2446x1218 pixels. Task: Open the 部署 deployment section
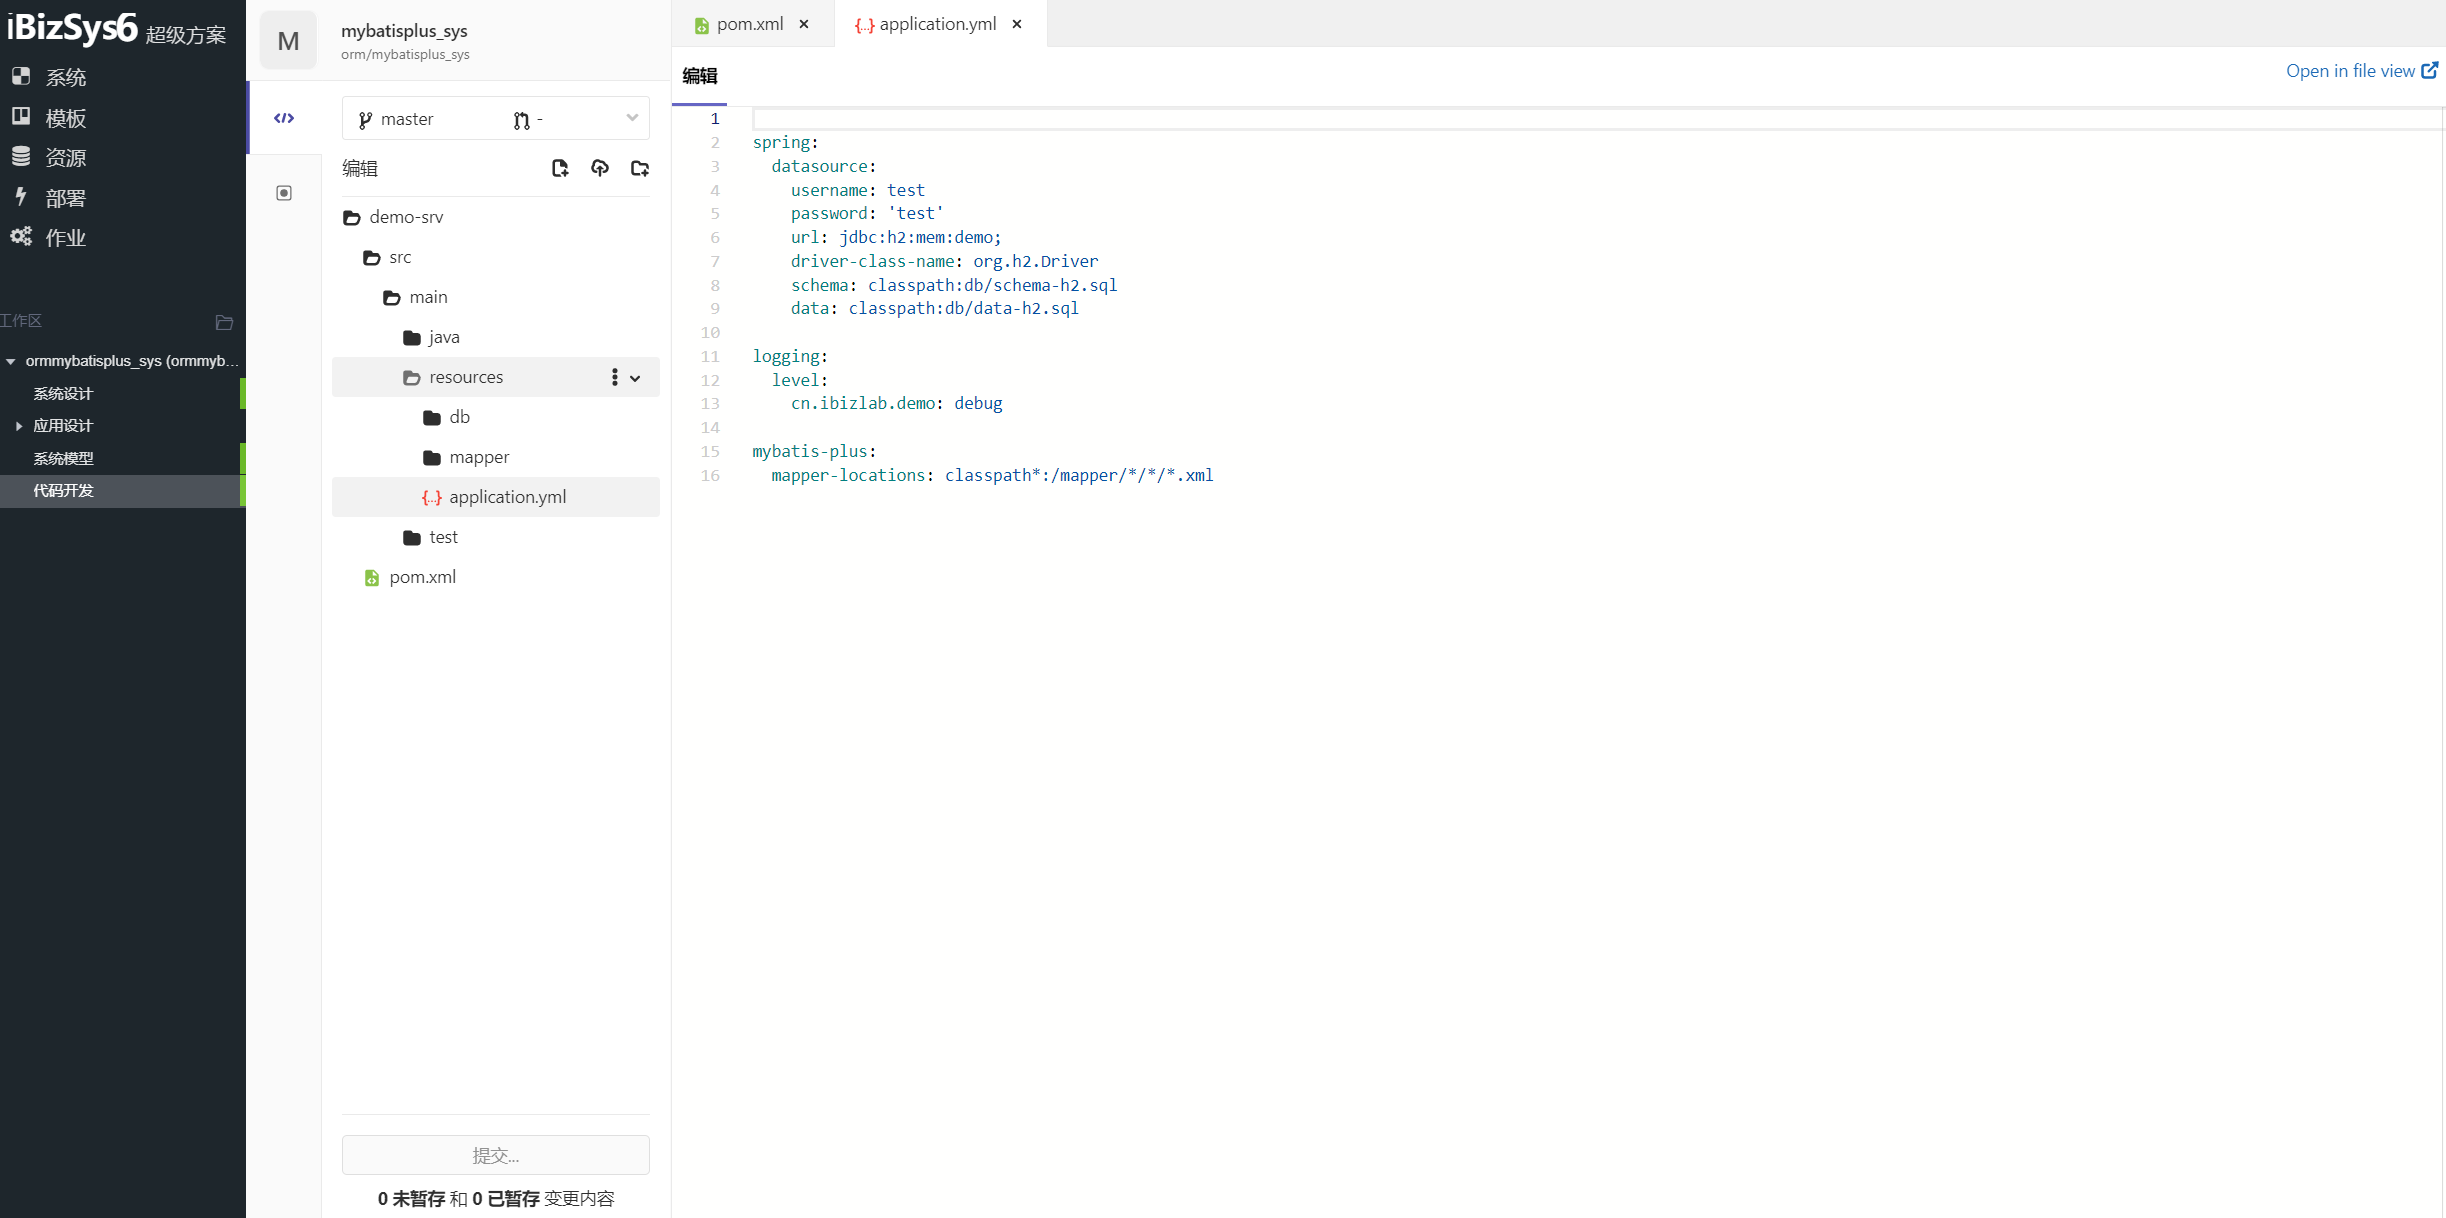tap(48, 198)
